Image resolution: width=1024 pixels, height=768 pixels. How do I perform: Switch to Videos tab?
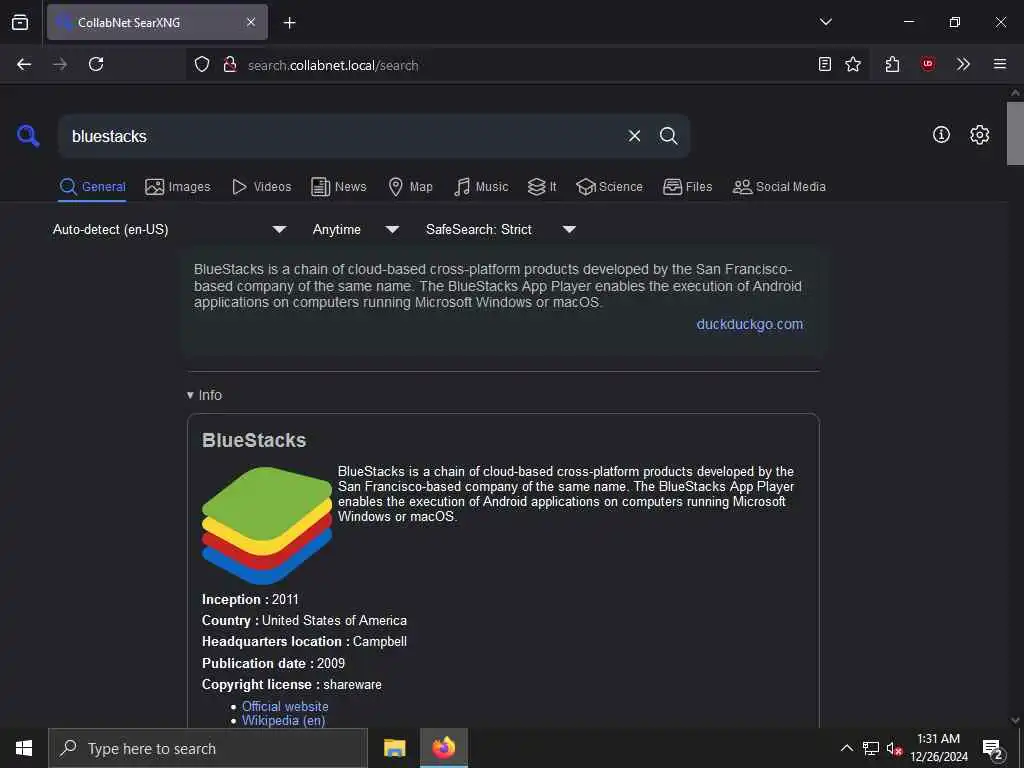262,187
